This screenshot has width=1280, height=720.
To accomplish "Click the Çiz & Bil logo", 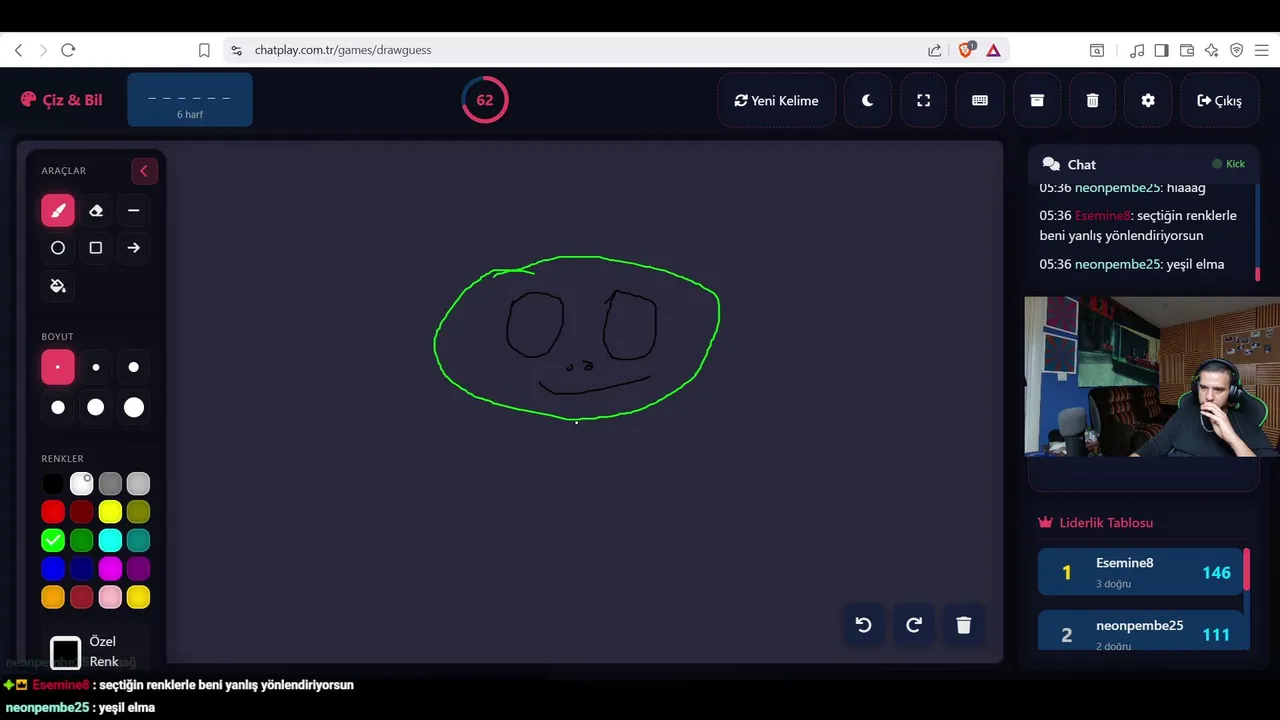I will coord(61,100).
